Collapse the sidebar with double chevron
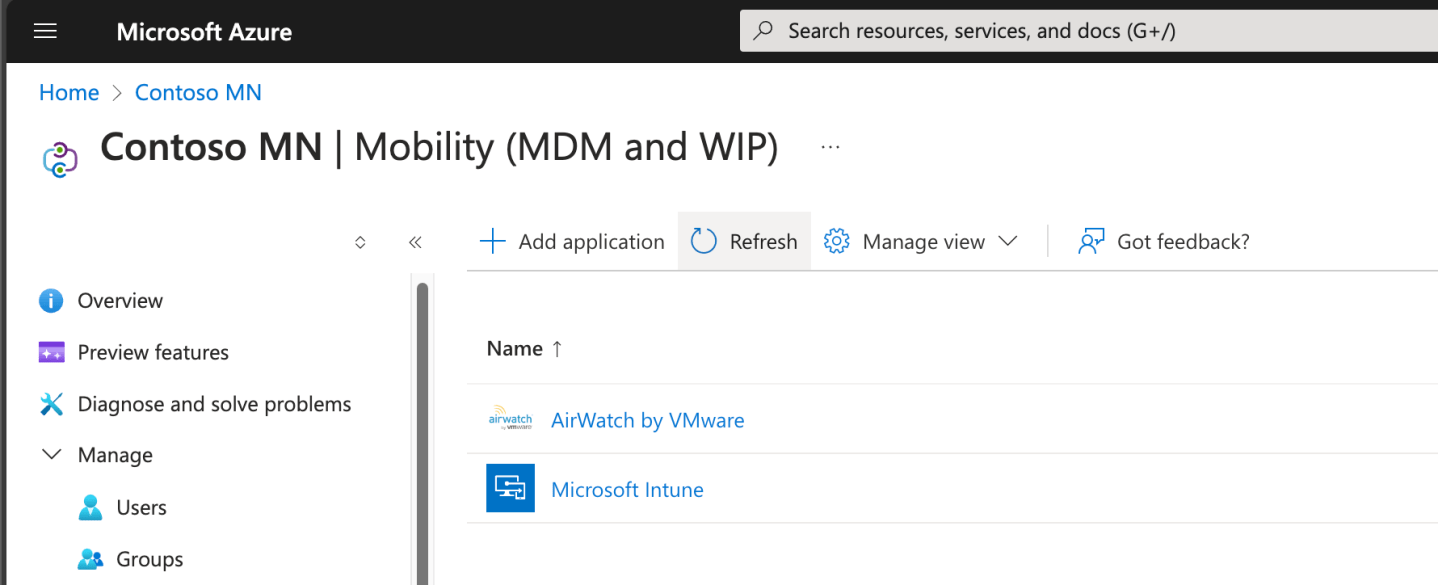The image size is (1438, 585). [415, 242]
